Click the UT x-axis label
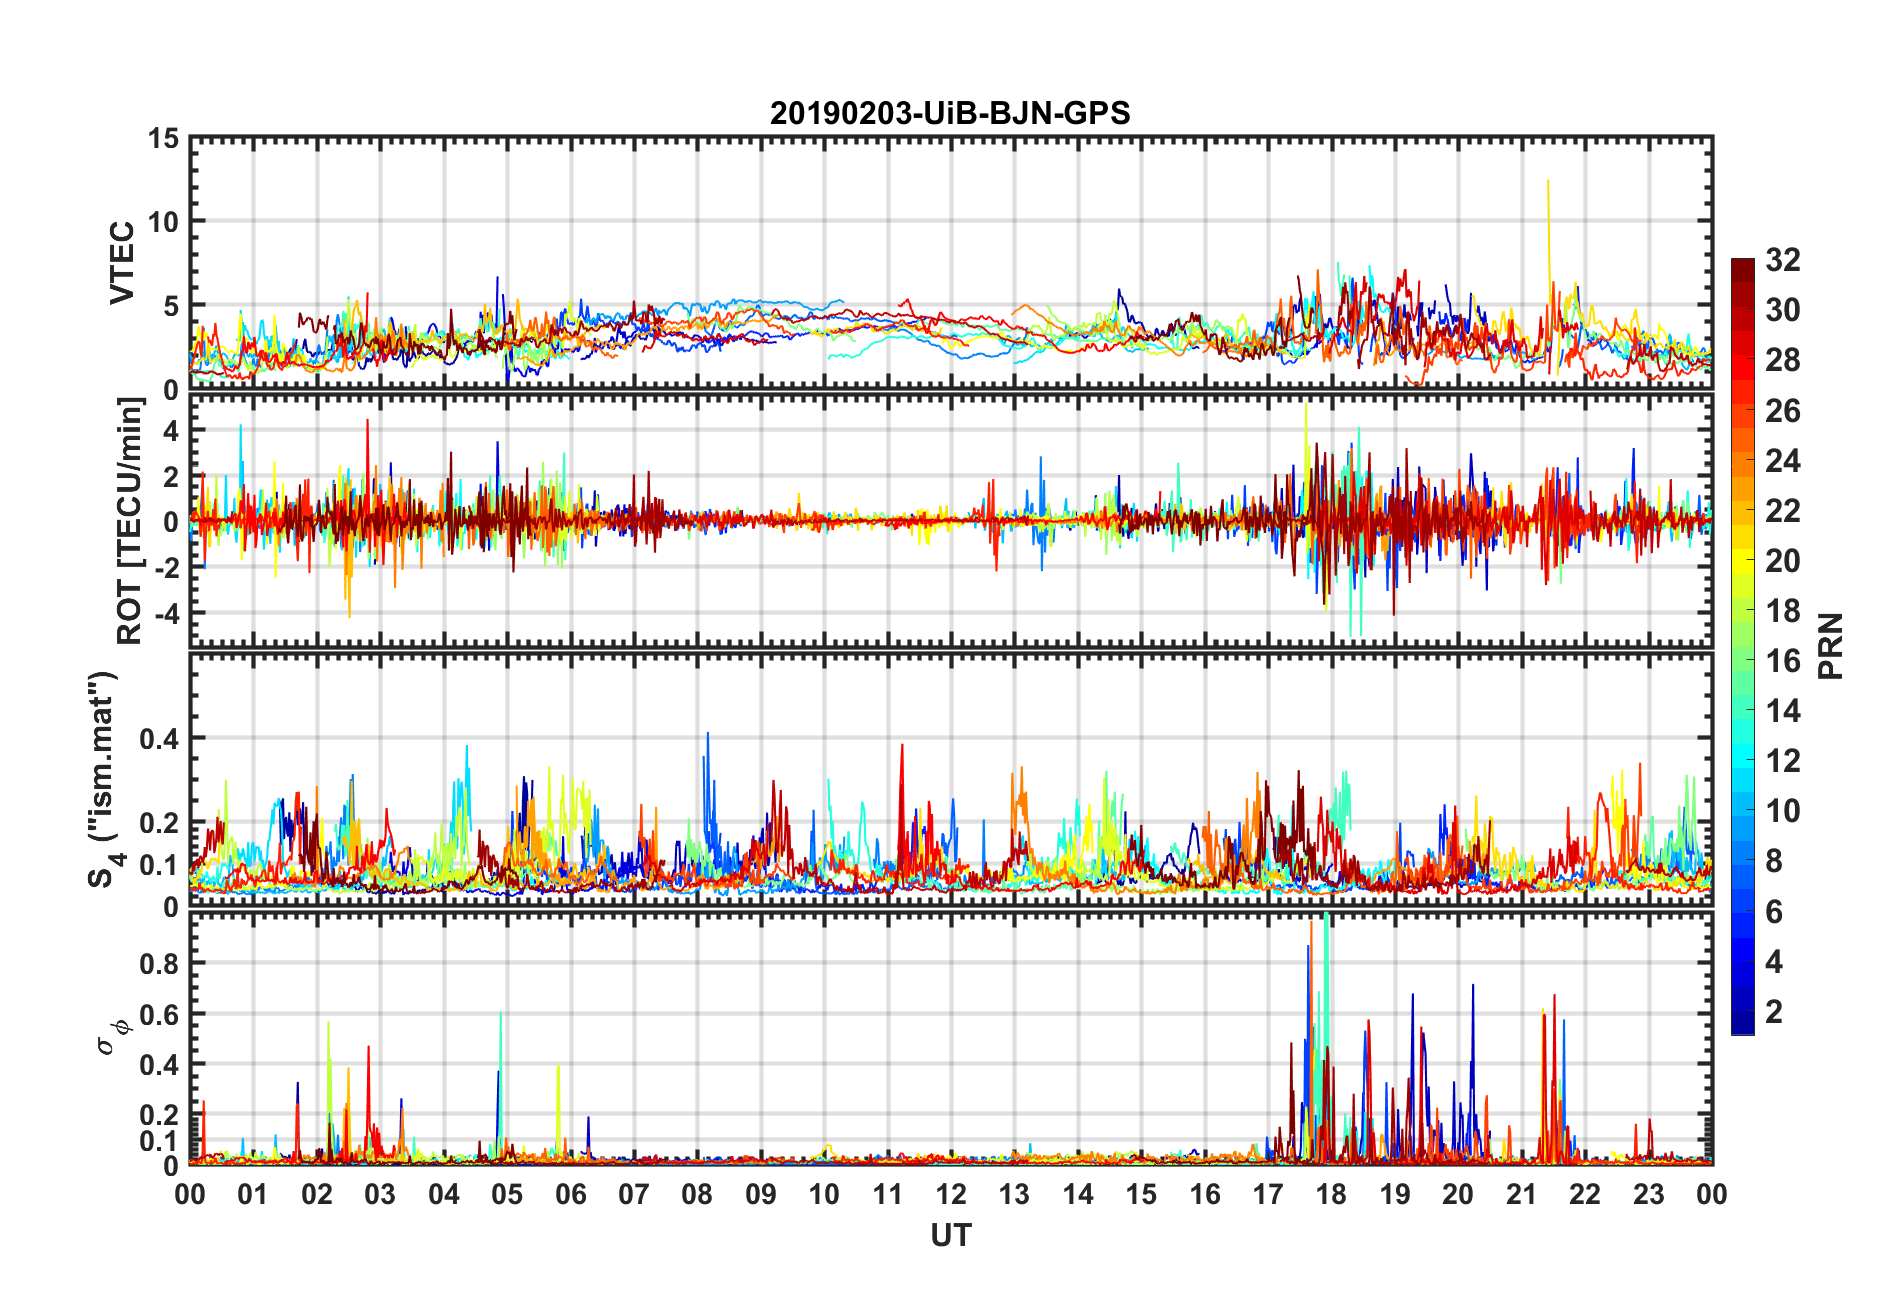1902x1292 pixels. (x=950, y=1236)
